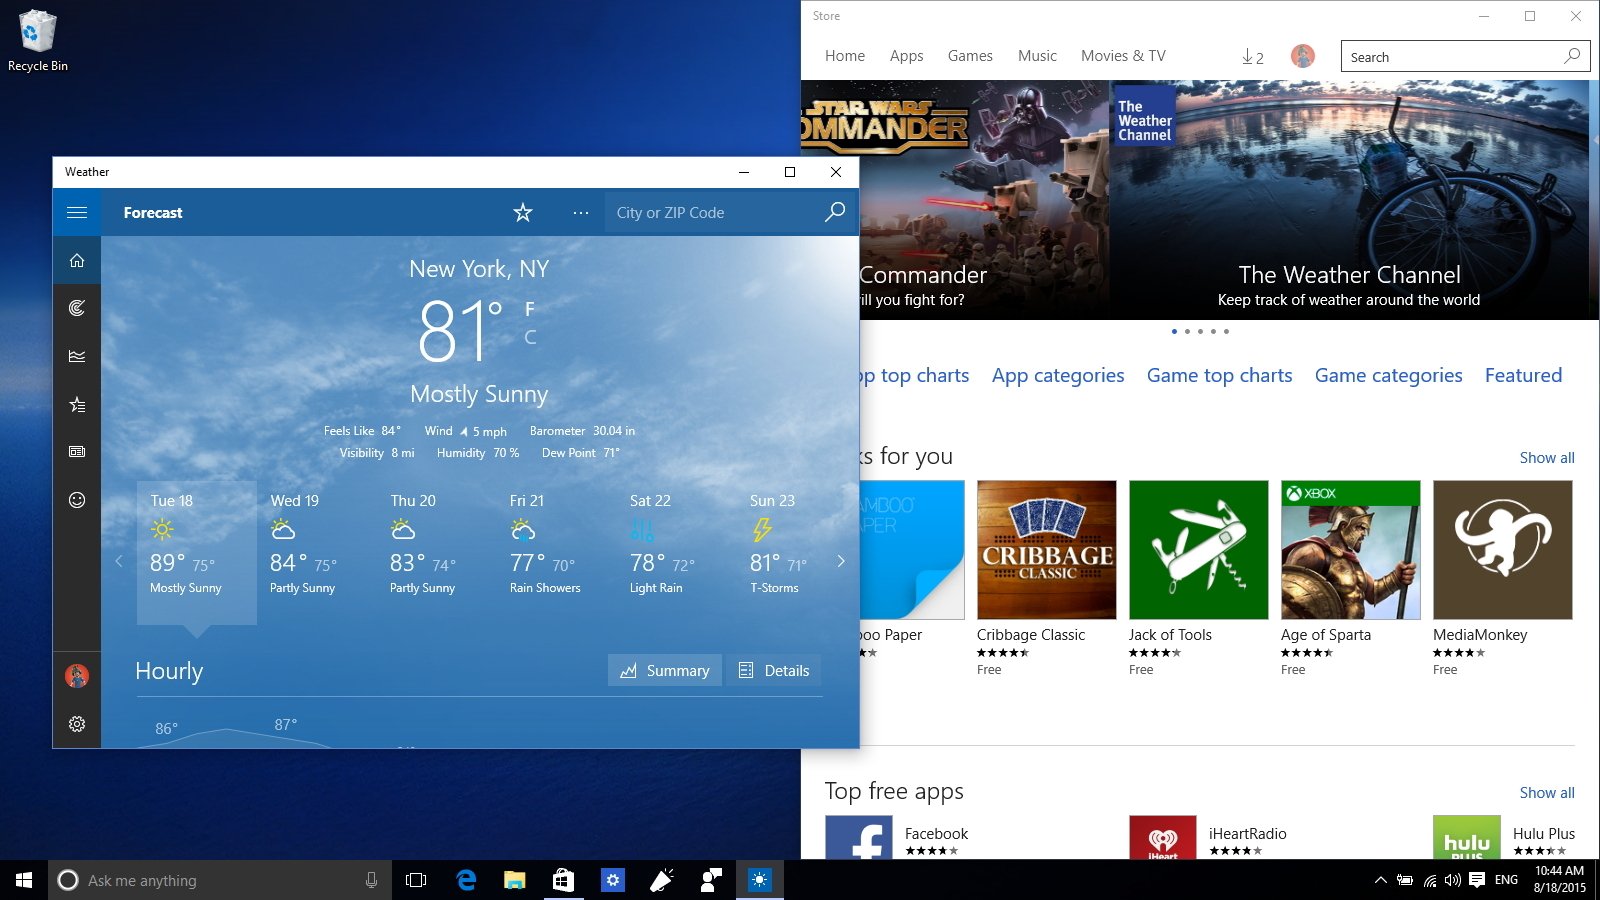This screenshot has height=900, width=1600.
Task: Switch Hourly view to Summary
Action: click(x=665, y=670)
